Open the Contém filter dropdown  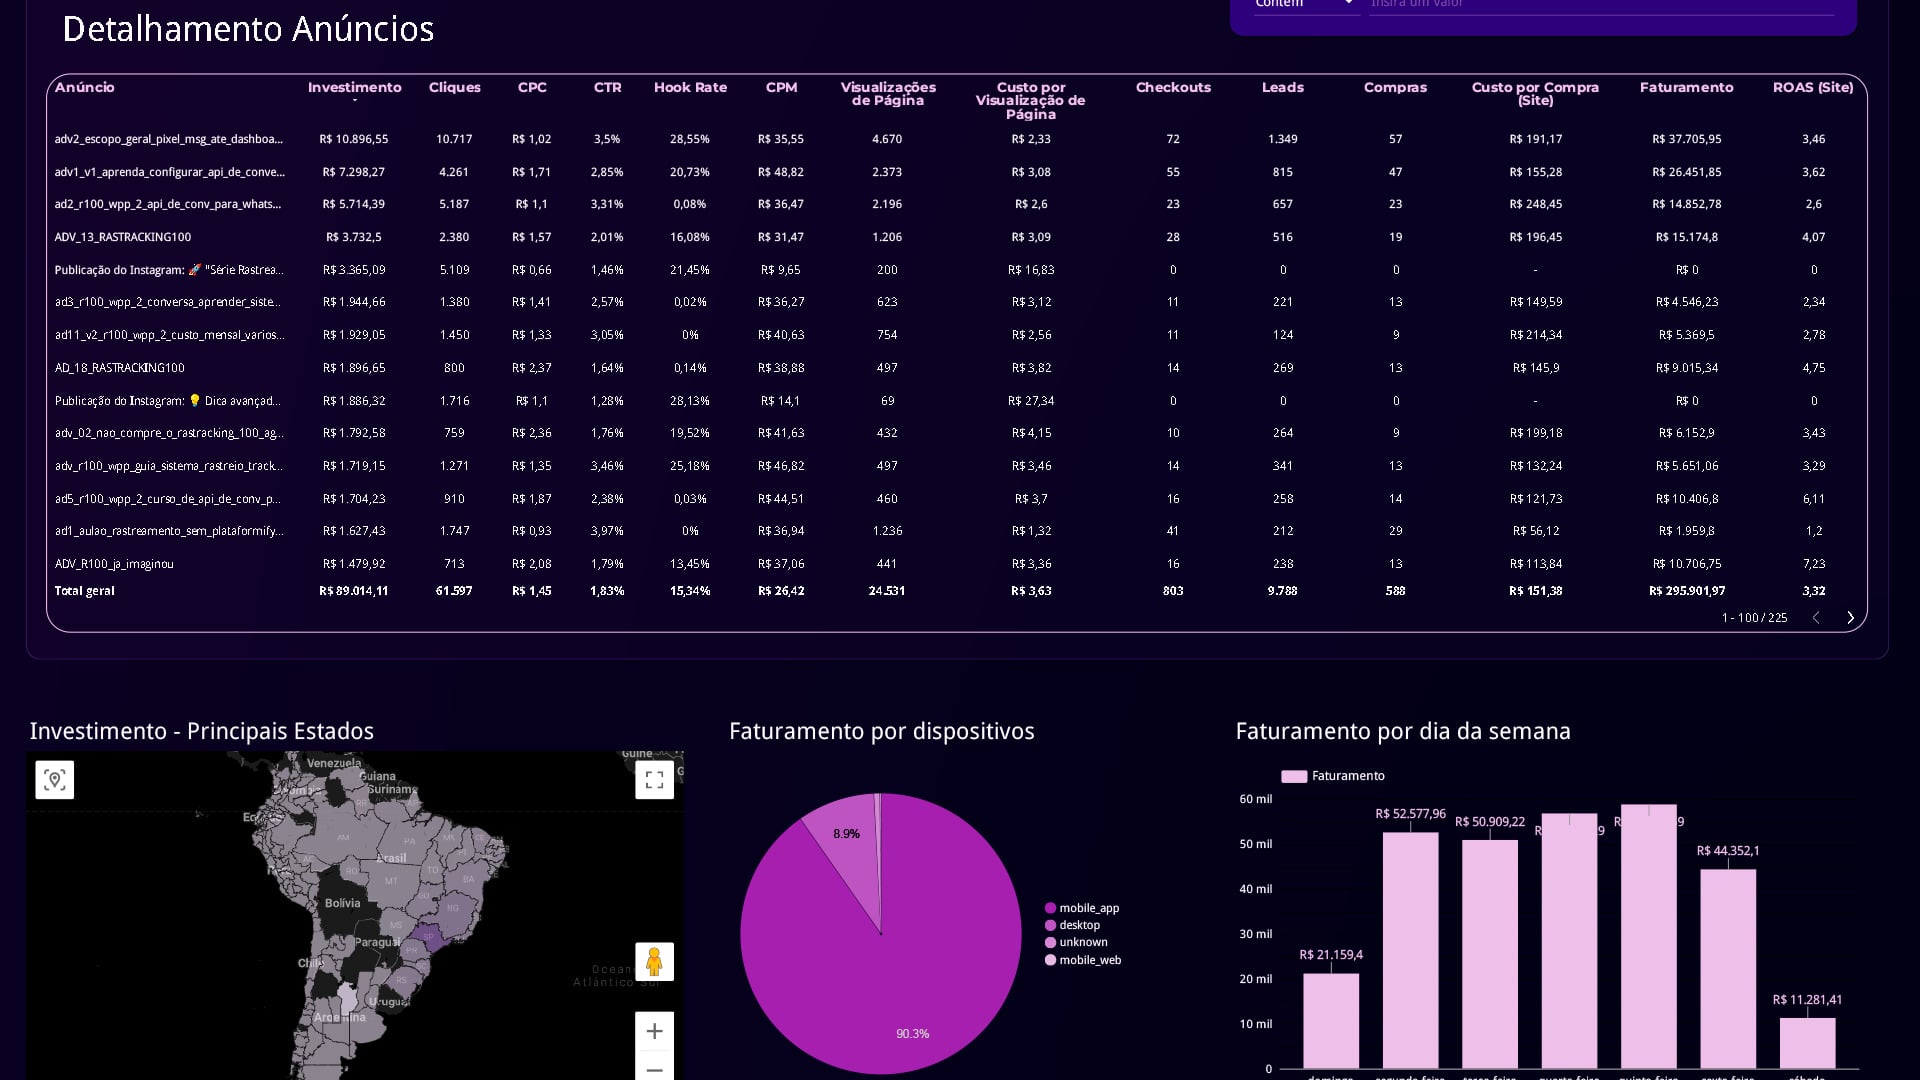[x=1305, y=4]
